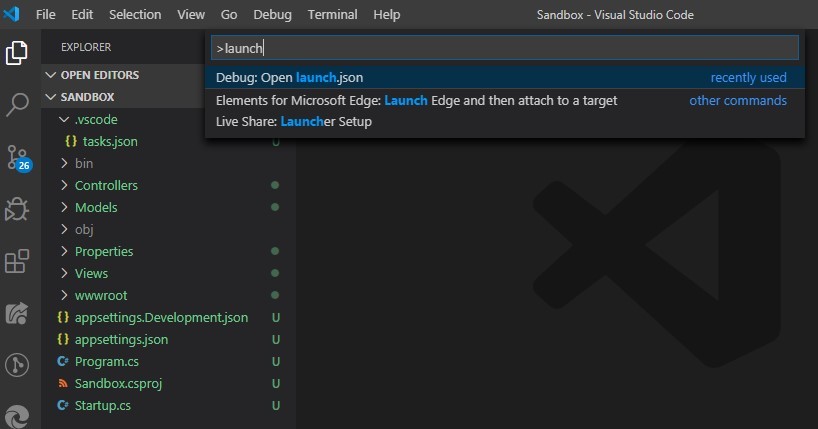The height and width of the screenshot is (429, 818).
Task: Expand the Properties folder
Action: [x=64, y=251]
